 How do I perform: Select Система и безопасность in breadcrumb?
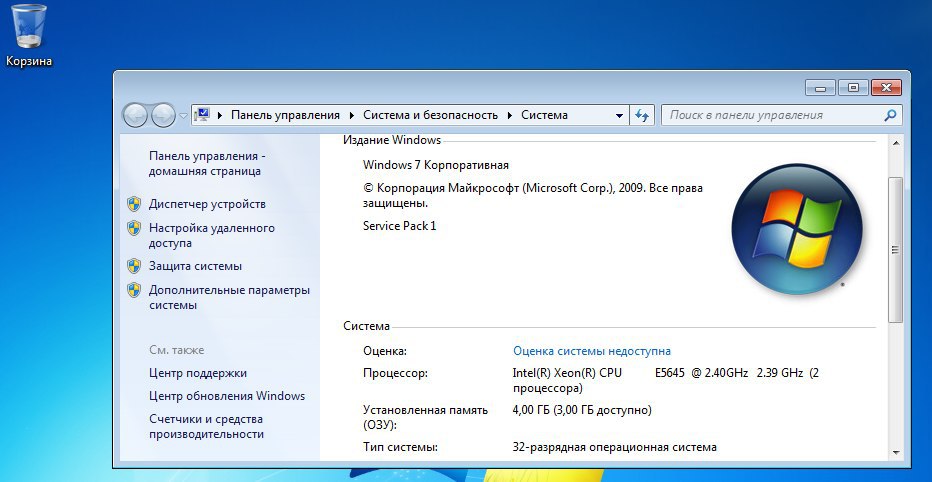point(430,115)
